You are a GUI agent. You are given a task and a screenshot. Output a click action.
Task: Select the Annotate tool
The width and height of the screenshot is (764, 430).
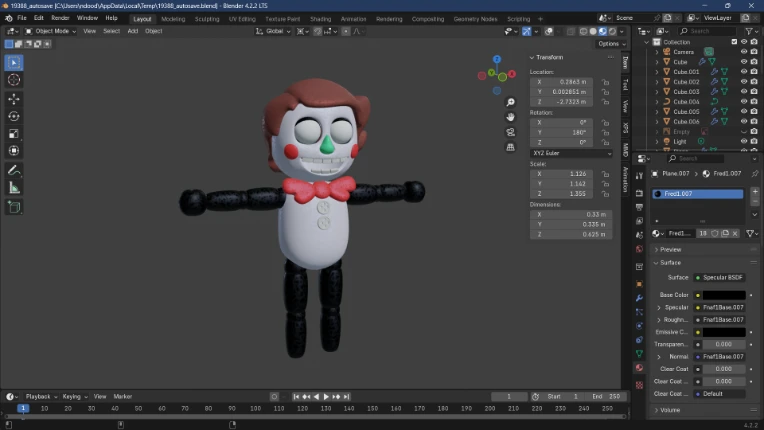(14, 170)
